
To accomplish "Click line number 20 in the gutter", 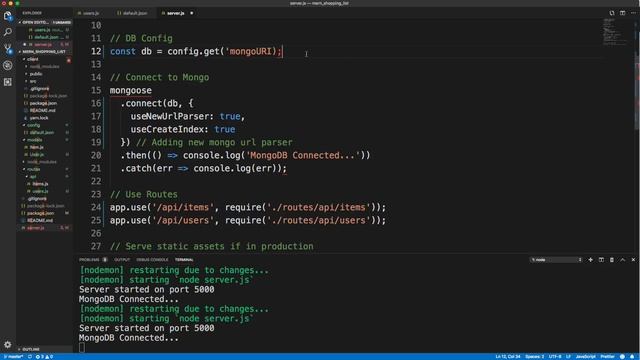I will (x=96, y=156).
